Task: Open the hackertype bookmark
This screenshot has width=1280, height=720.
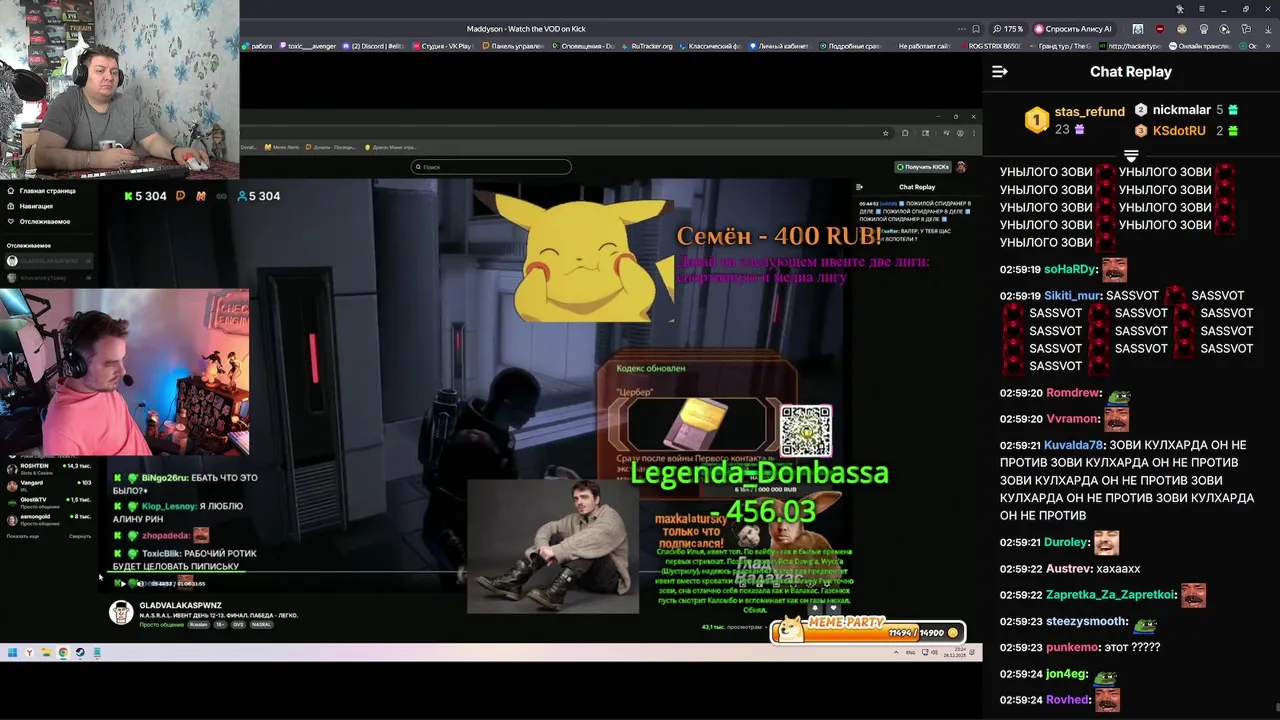Action: click(1130, 46)
